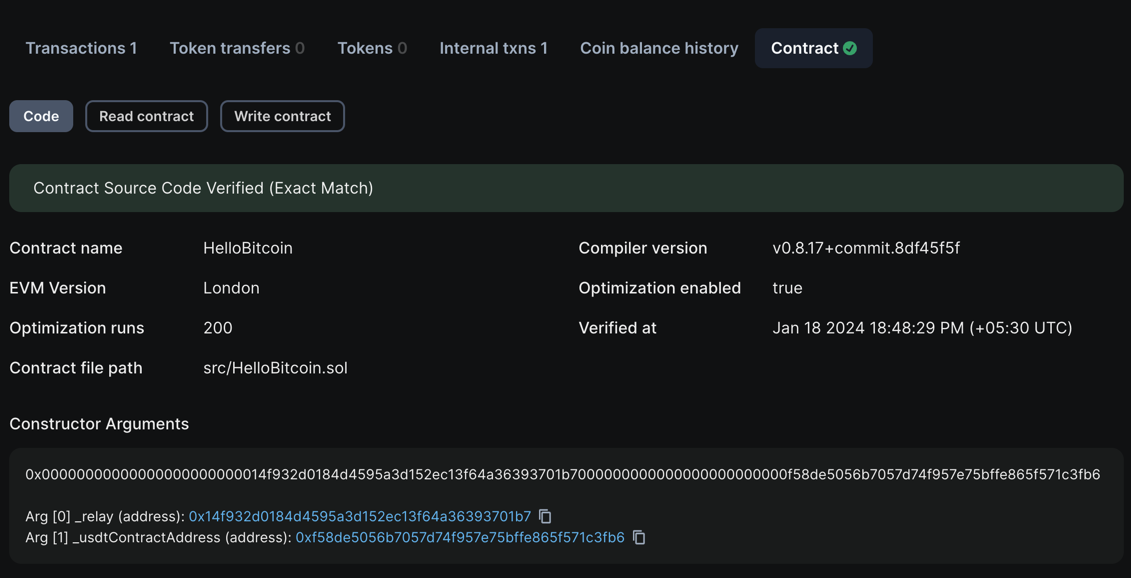The width and height of the screenshot is (1131, 578).
Task: Click the compiler version v0.8.17 value
Action: click(868, 247)
